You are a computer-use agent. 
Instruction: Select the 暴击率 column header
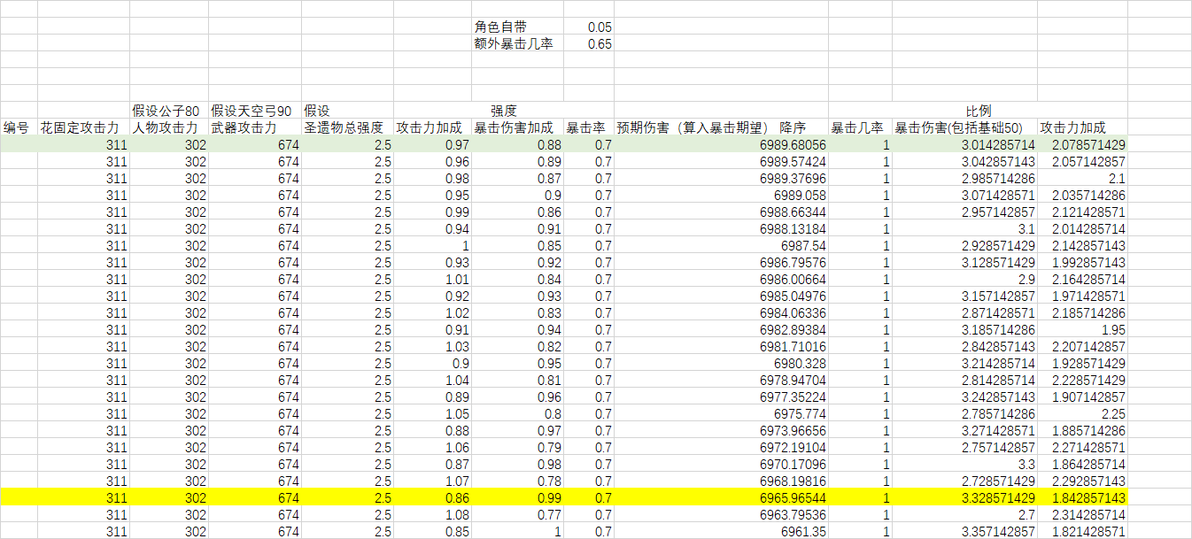click(x=588, y=128)
